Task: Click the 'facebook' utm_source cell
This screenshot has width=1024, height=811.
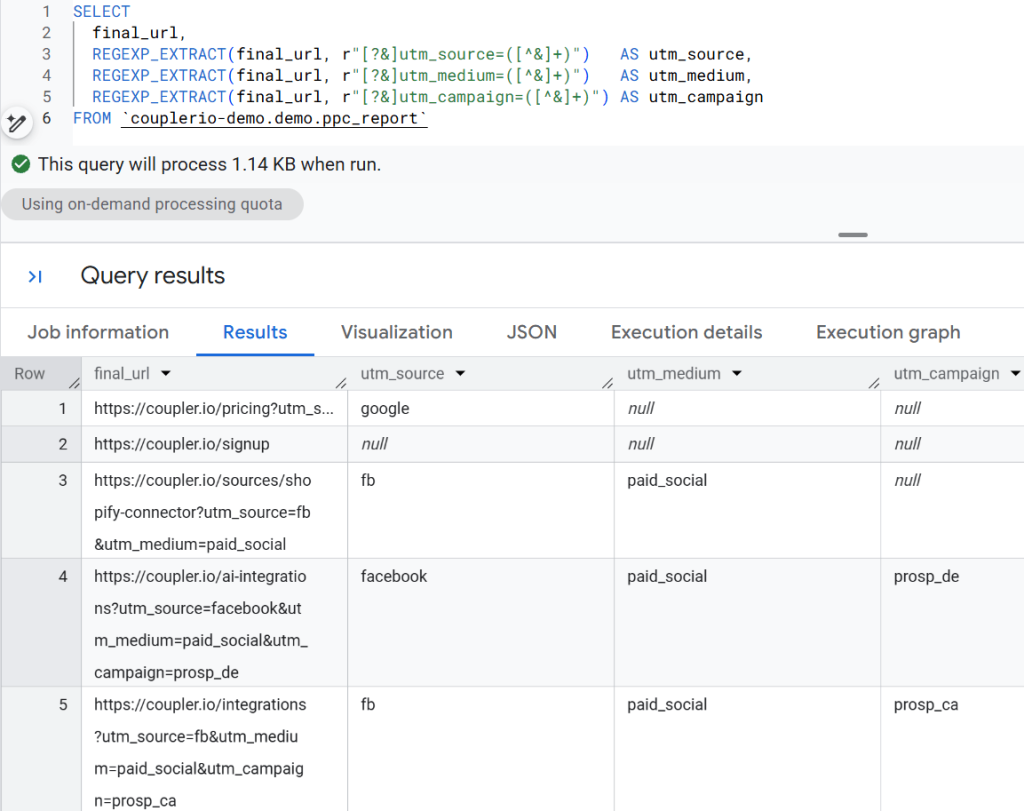Action: (x=481, y=622)
